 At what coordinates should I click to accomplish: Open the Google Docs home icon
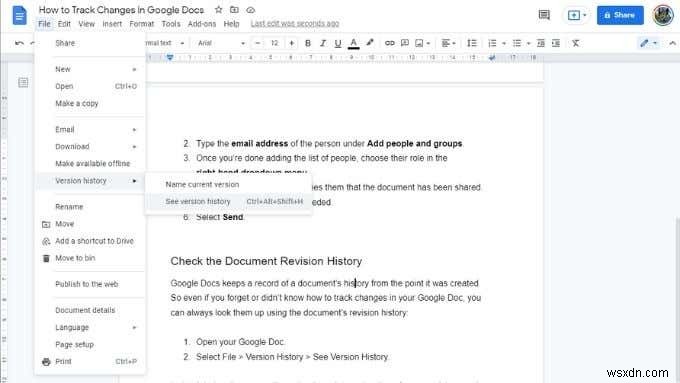[x=19, y=16]
